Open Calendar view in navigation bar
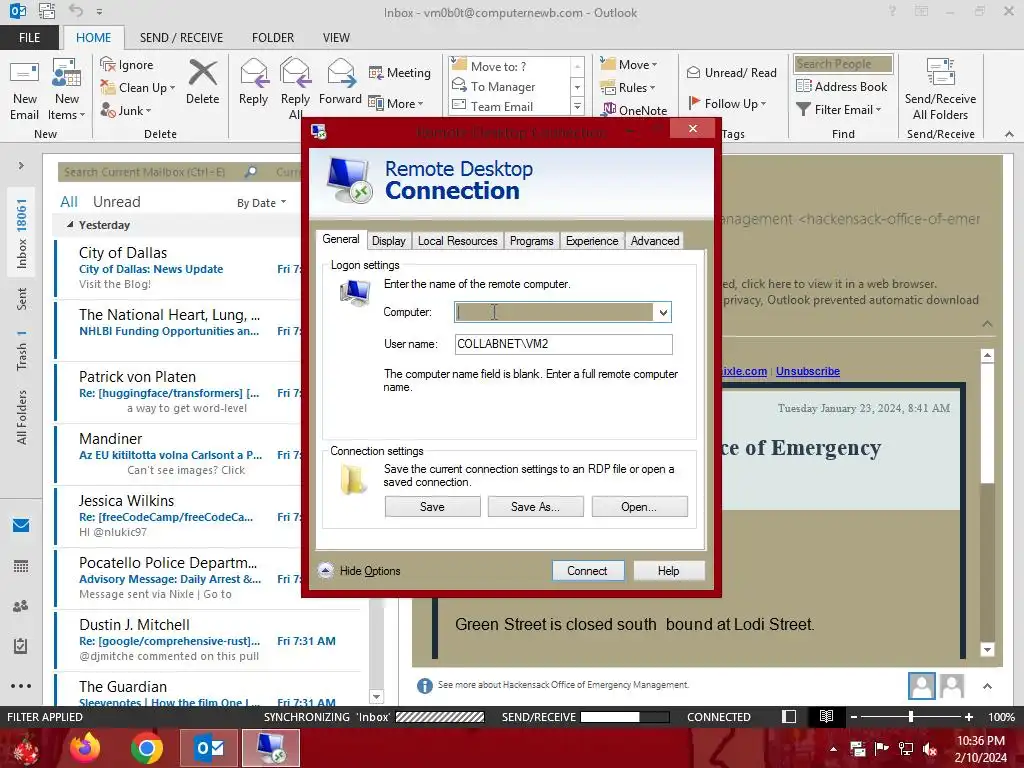1024x768 pixels. tap(21, 566)
